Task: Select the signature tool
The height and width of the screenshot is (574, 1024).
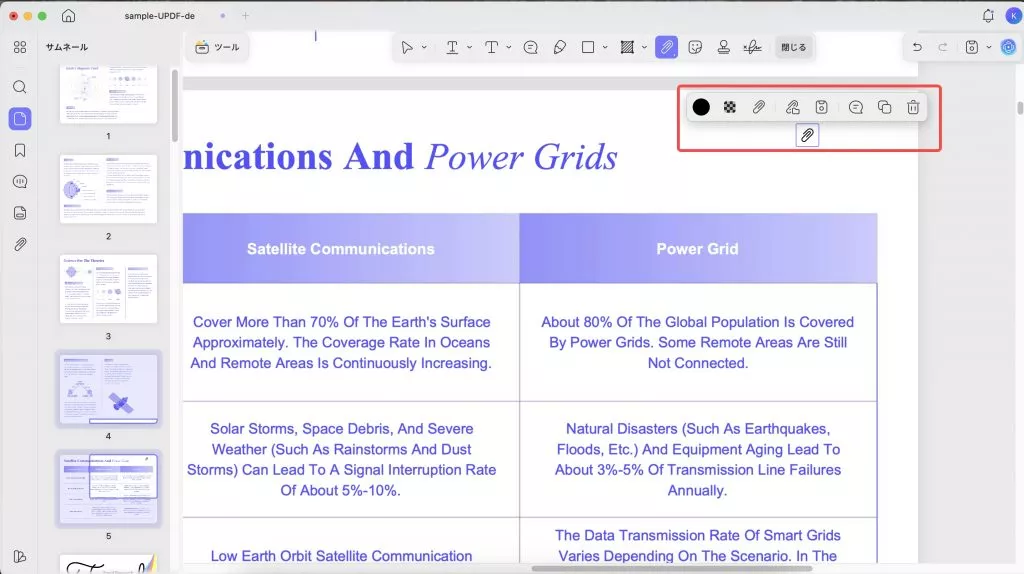Action: pos(752,47)
